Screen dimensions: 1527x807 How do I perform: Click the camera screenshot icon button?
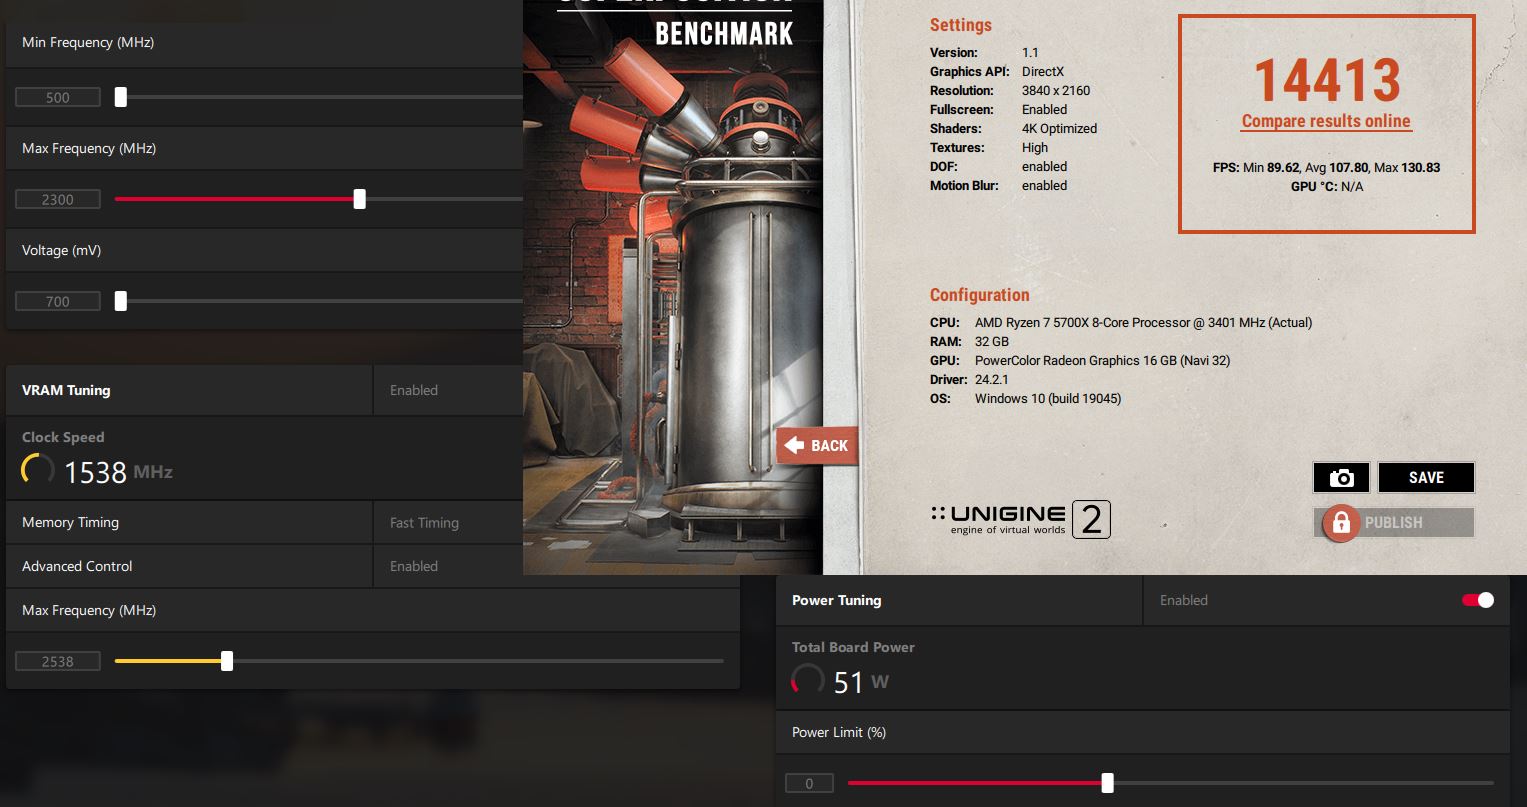1341,478
